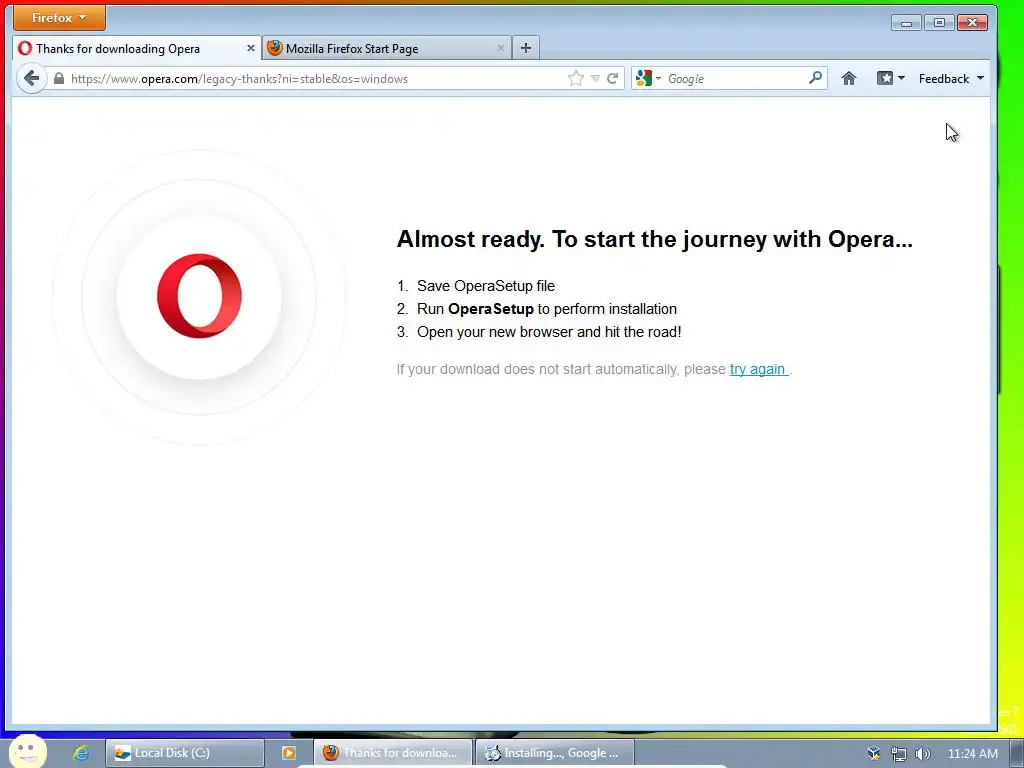The height and width of the screenshot is (768, 1024).
Task: Minimize the Firefox window
Action: [906, 23]
